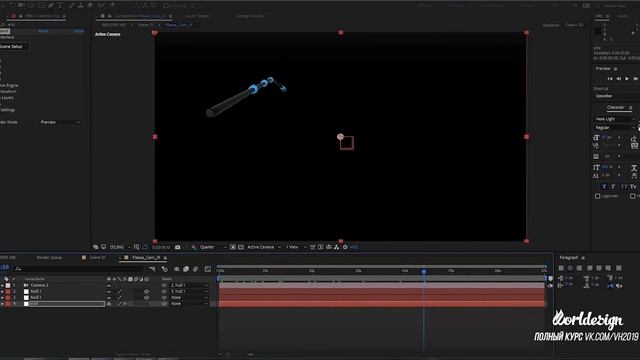Image resolution: width=640 pixels, height=360 pixels.
Task: Toggle 3D layer switch on first Null 1 layer
Action: click(146, 291)
